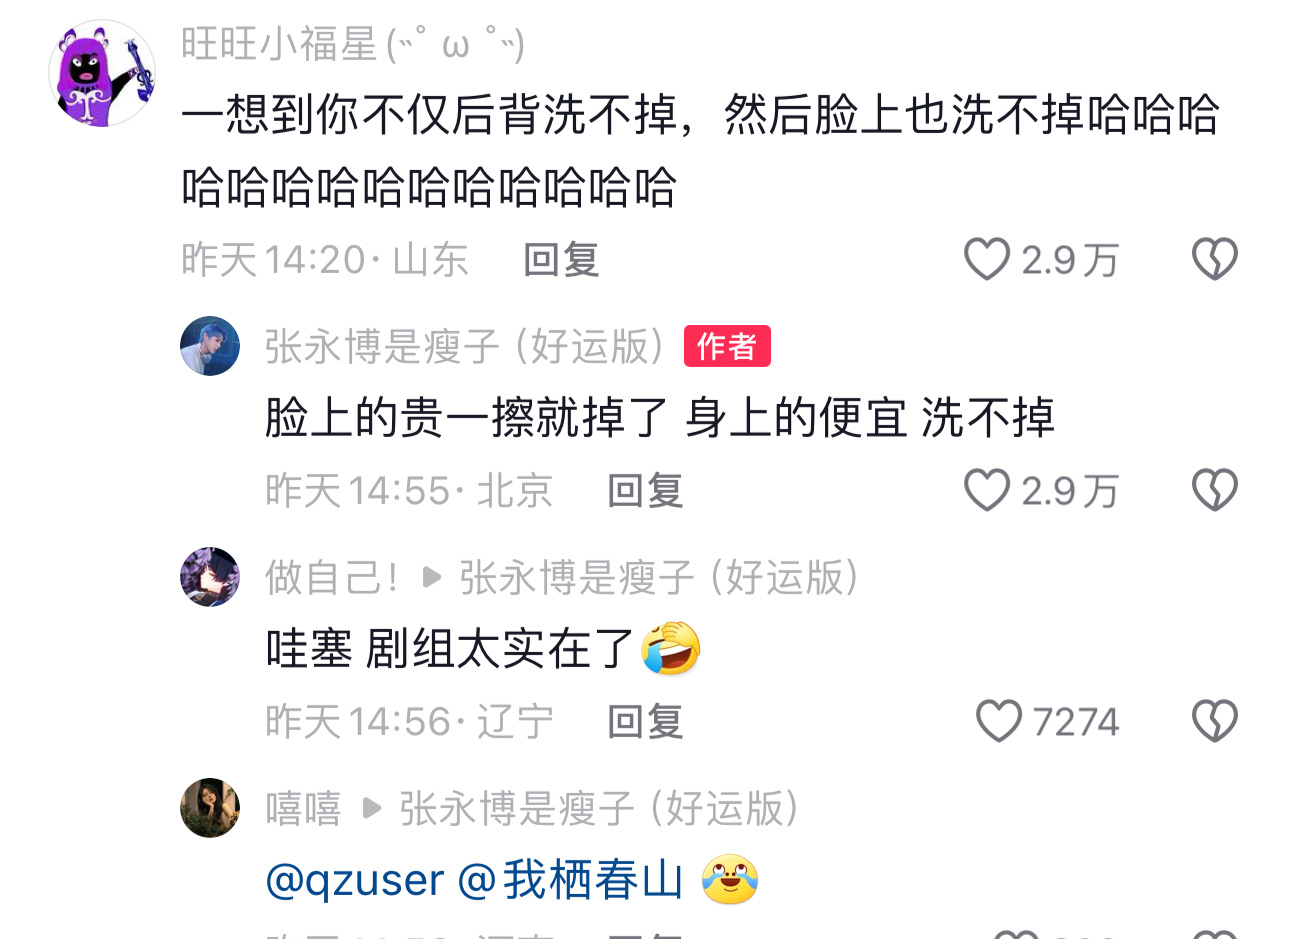Open 做自己! user's avatar
Image resolution: width=1290 pixels, height=939 pixels.
[210, 577]
